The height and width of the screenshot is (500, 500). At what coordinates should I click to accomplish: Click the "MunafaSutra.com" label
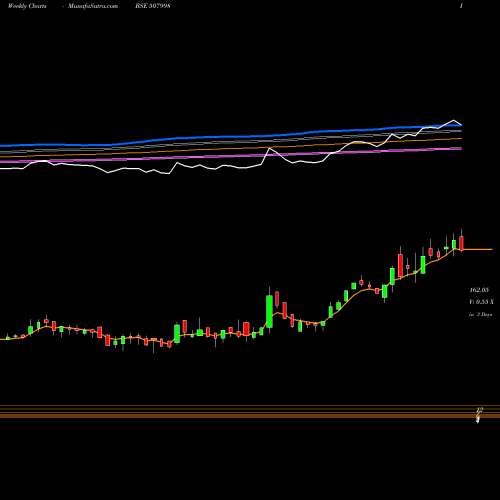pyautogui.click(x=93, y=6)
